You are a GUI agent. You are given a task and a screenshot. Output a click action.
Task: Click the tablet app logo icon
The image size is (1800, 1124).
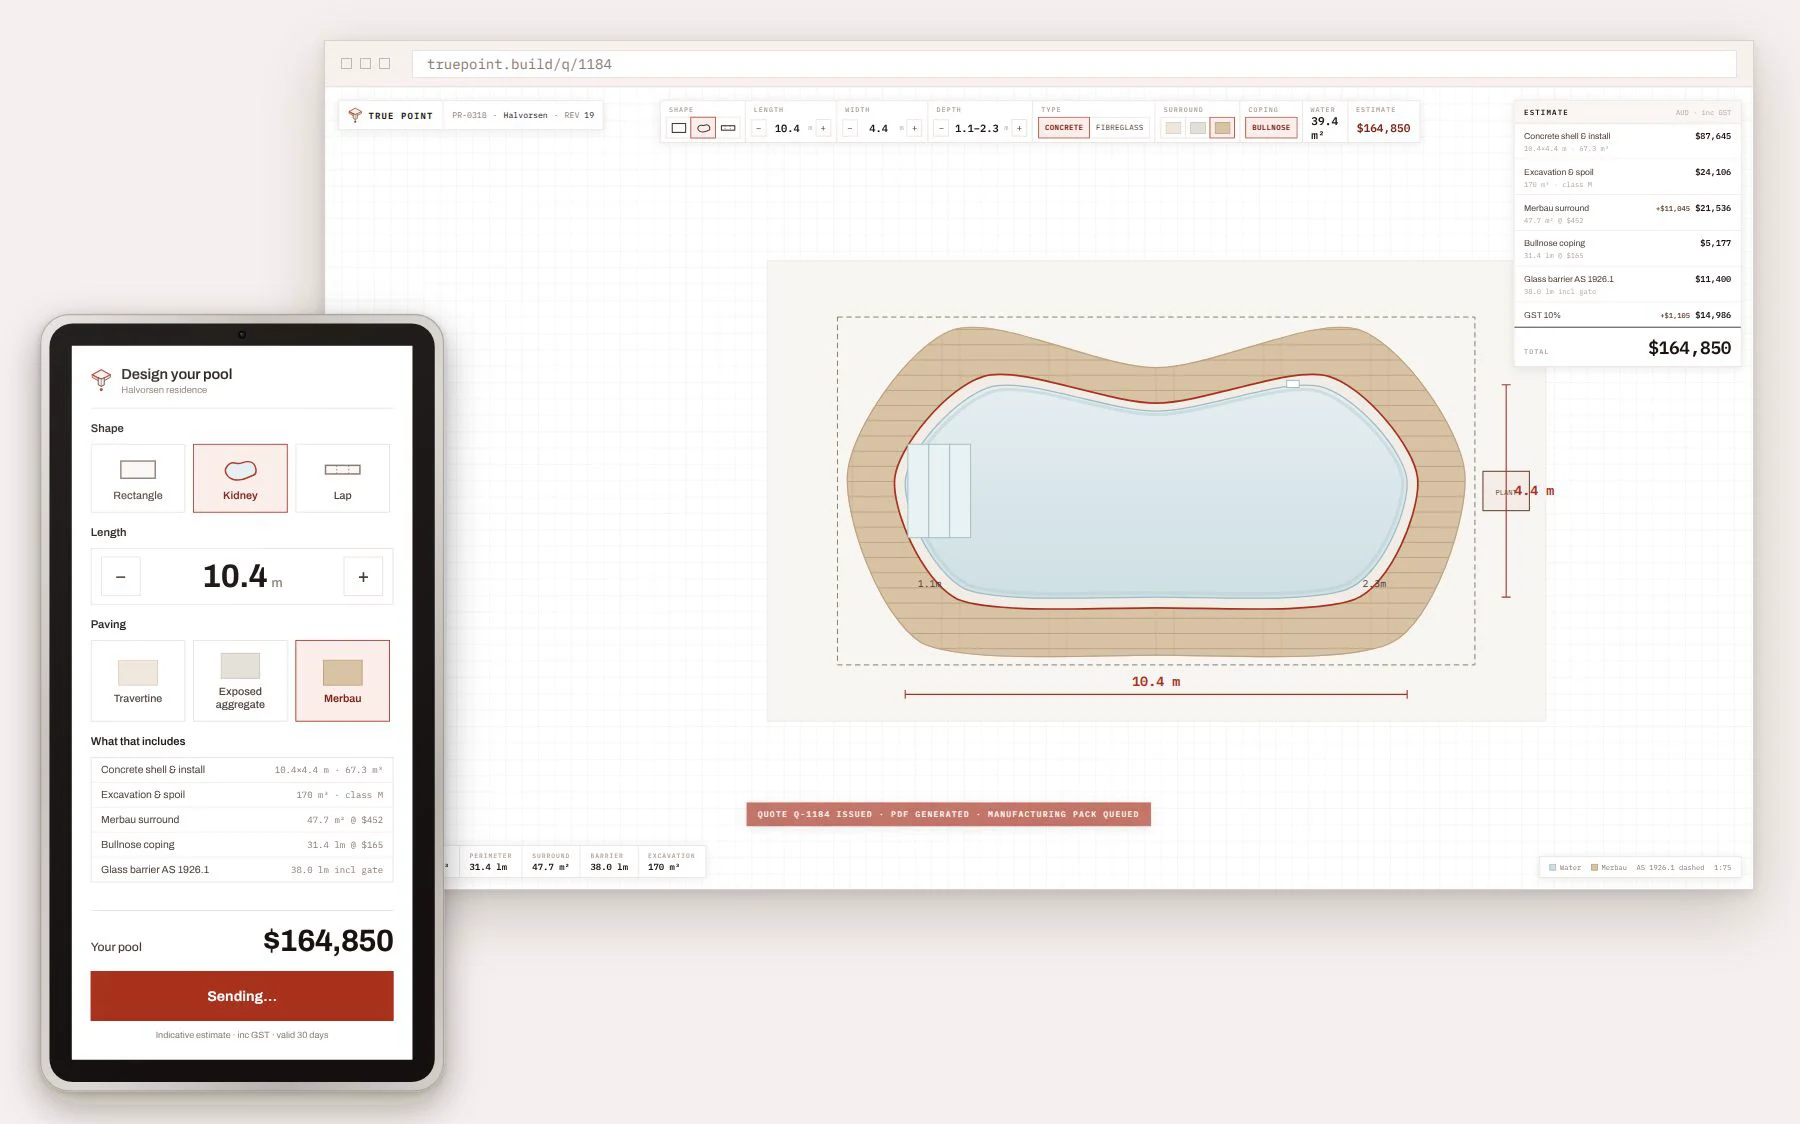pyautogui.click(x=101, y=379)
